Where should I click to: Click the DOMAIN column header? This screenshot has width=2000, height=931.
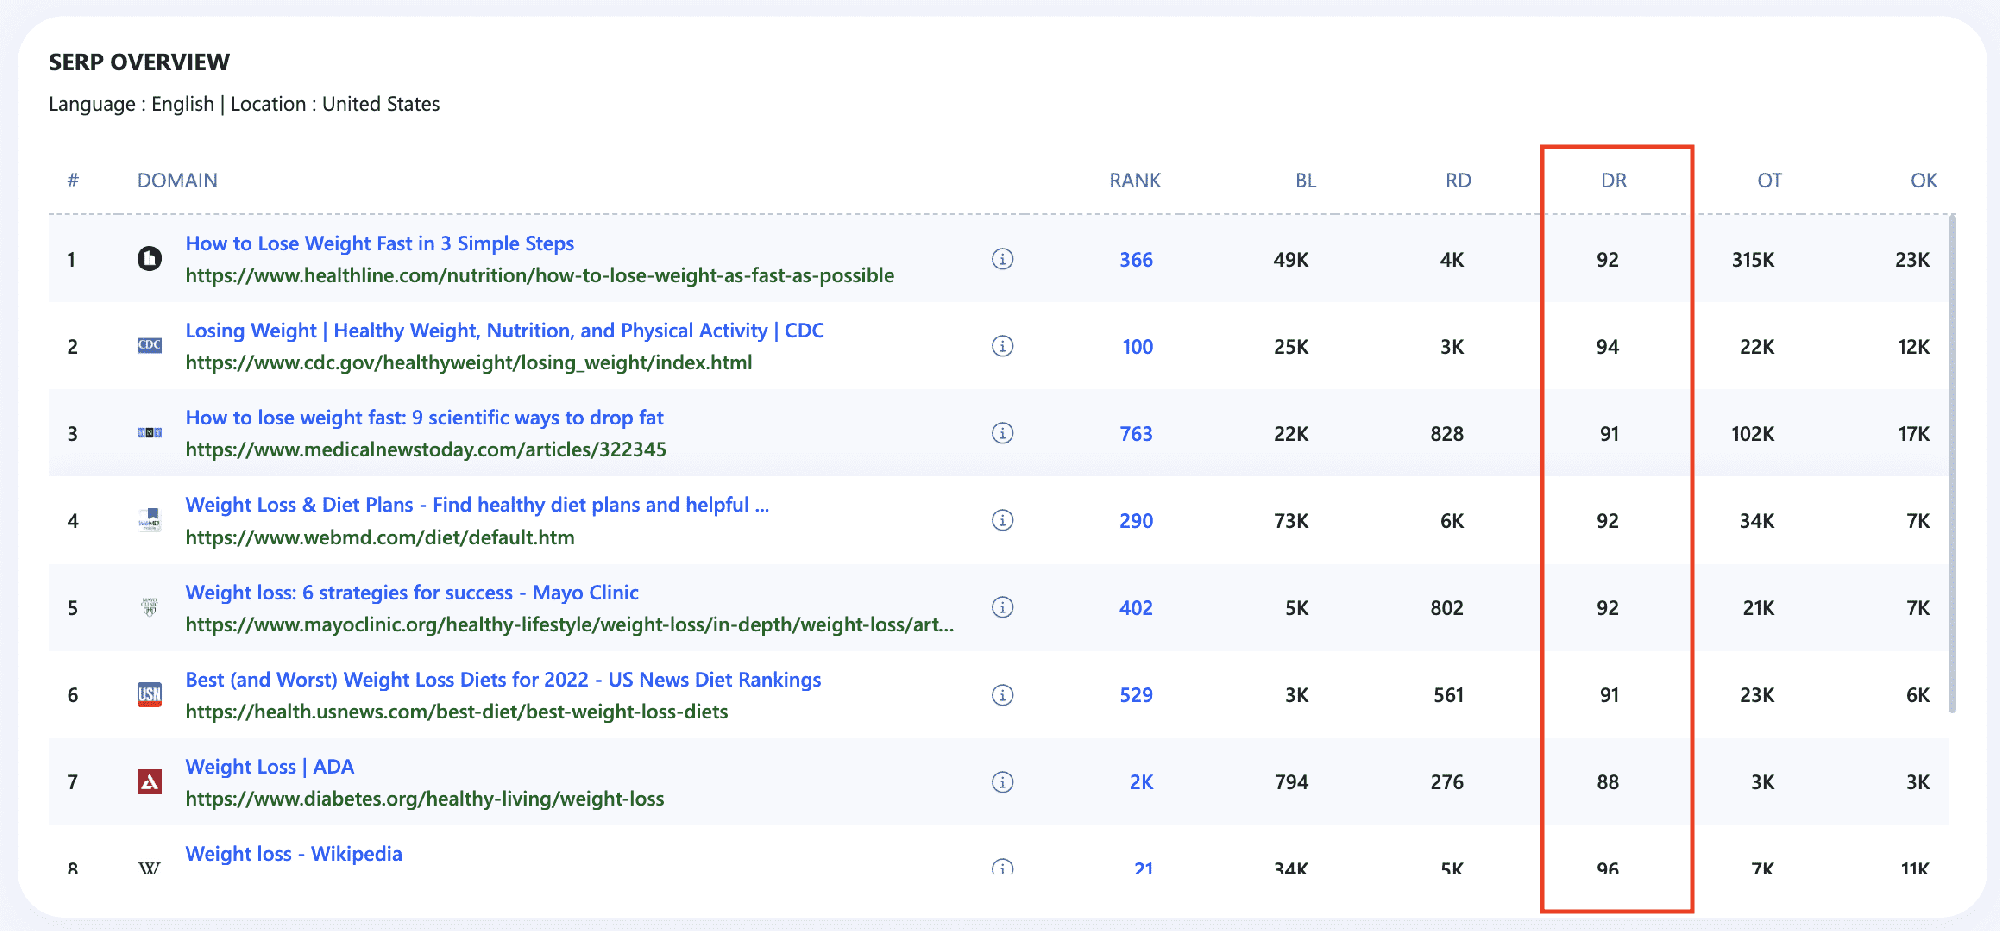tap(177, 180)
